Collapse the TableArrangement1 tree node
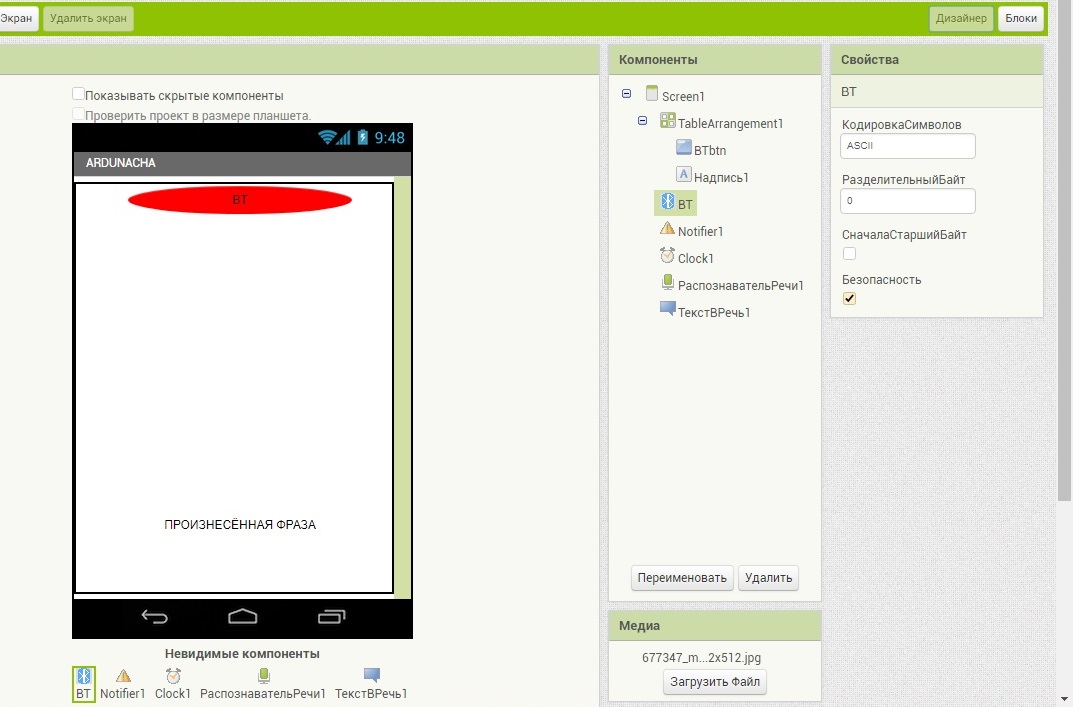 [x=643, y=121]
